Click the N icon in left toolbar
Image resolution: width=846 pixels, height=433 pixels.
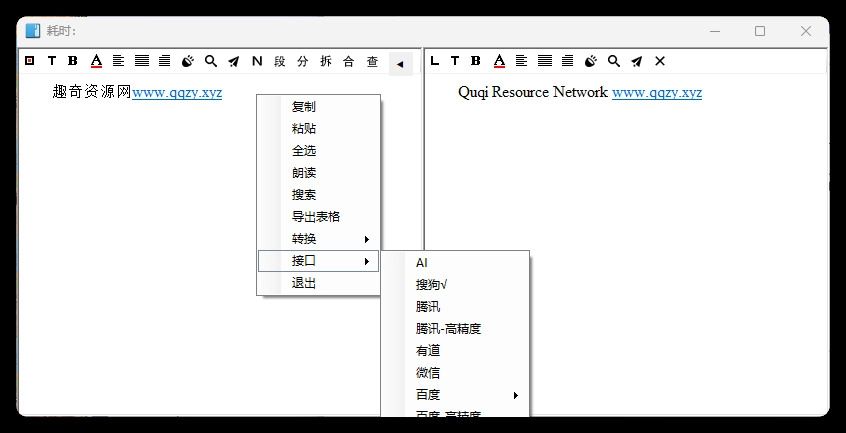point(257,61)
